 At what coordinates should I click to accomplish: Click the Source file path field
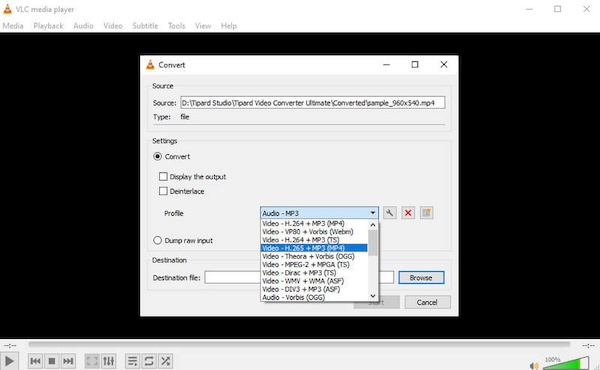[x=313, y=103]
